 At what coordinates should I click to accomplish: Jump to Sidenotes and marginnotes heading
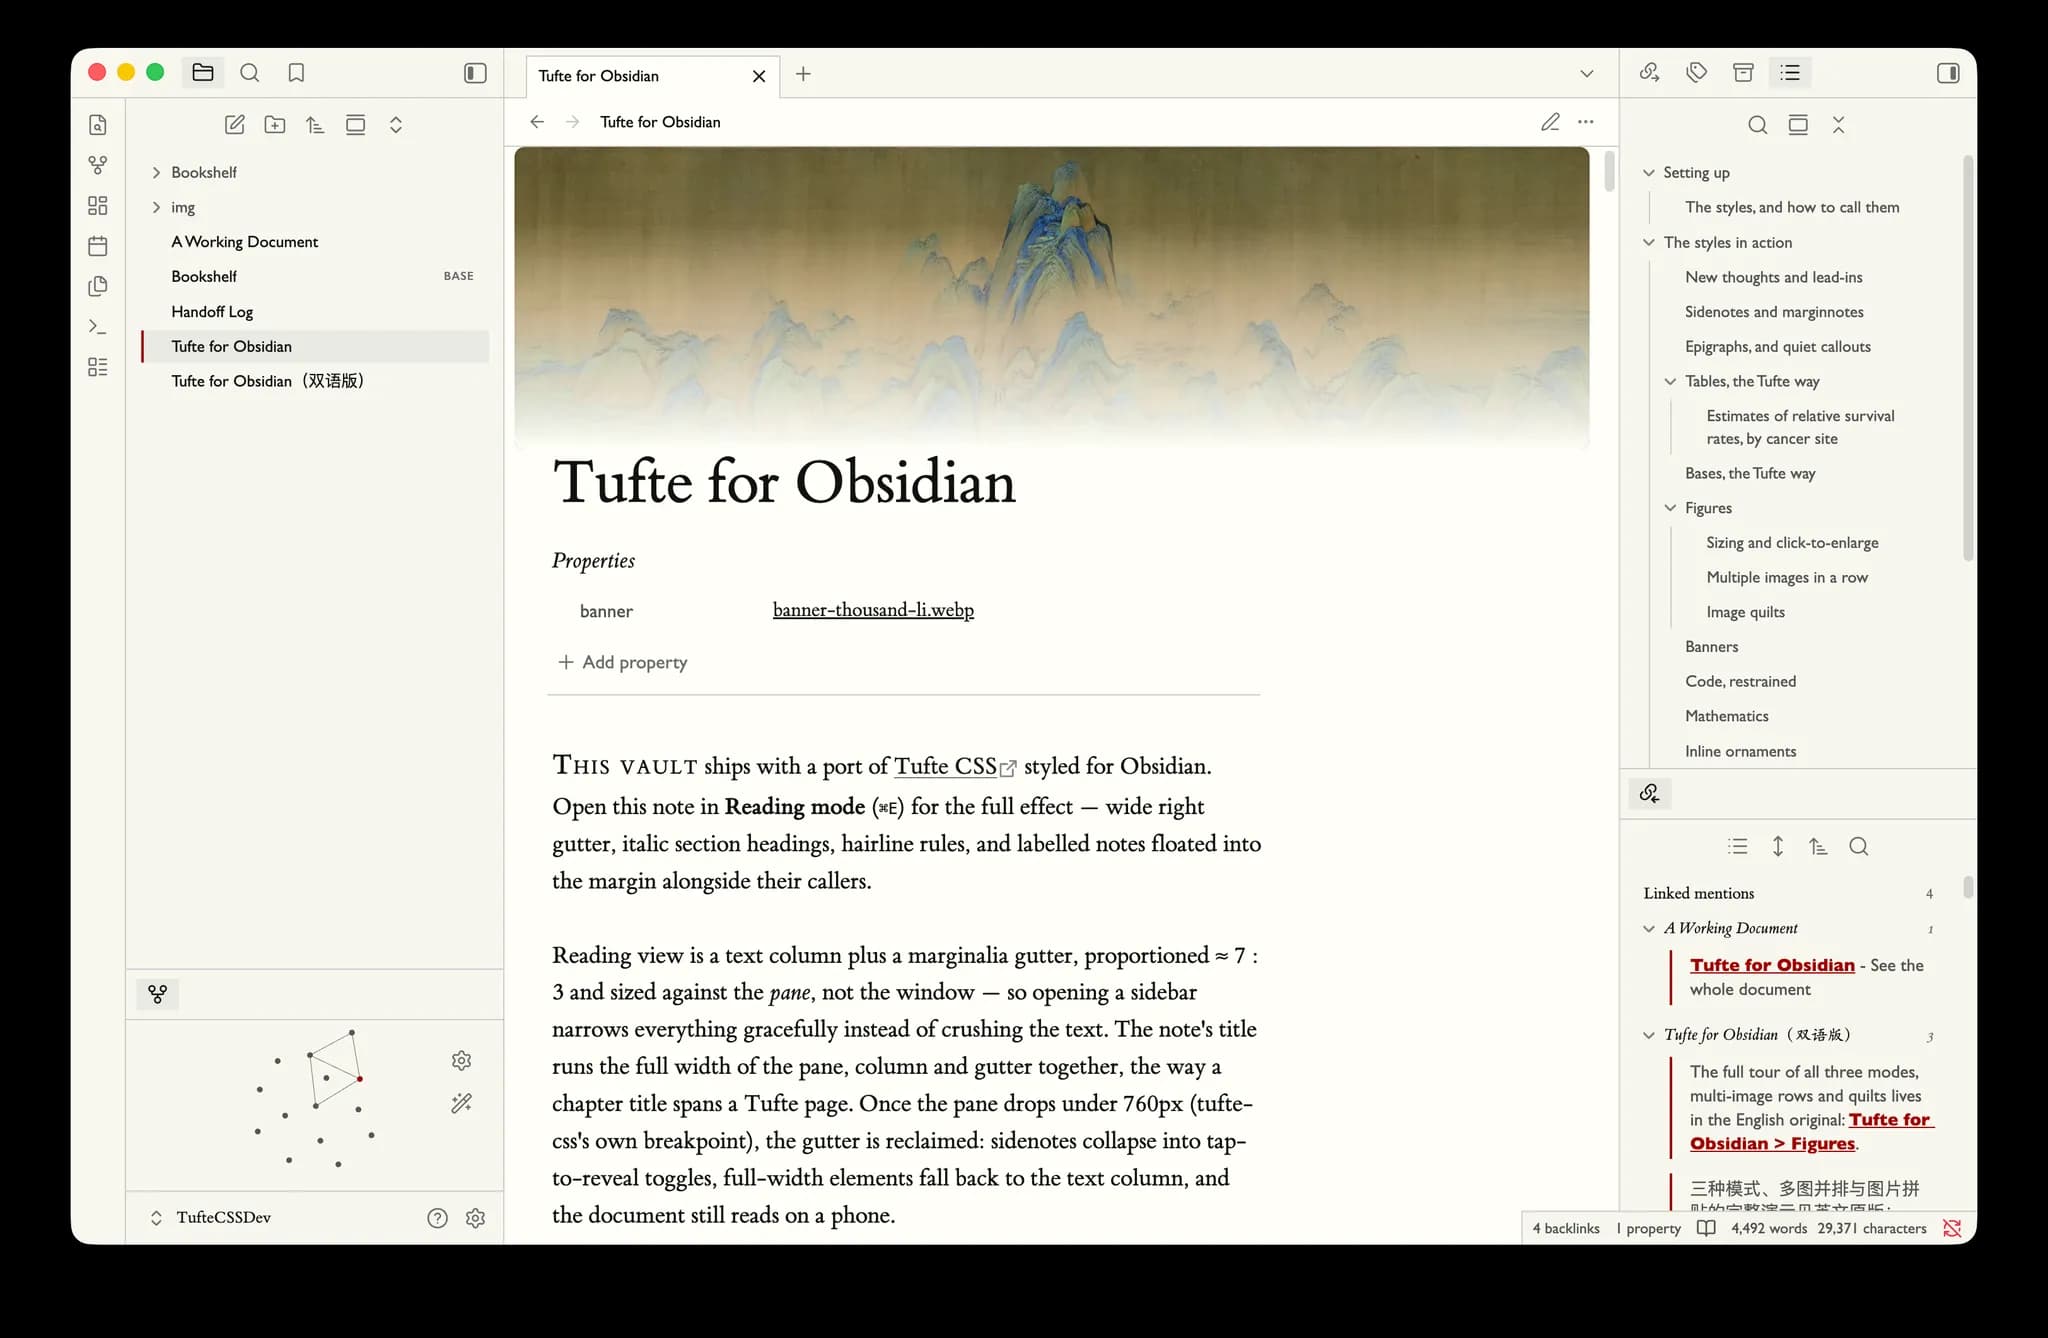pyautogui.click(x=1774, y=312)
